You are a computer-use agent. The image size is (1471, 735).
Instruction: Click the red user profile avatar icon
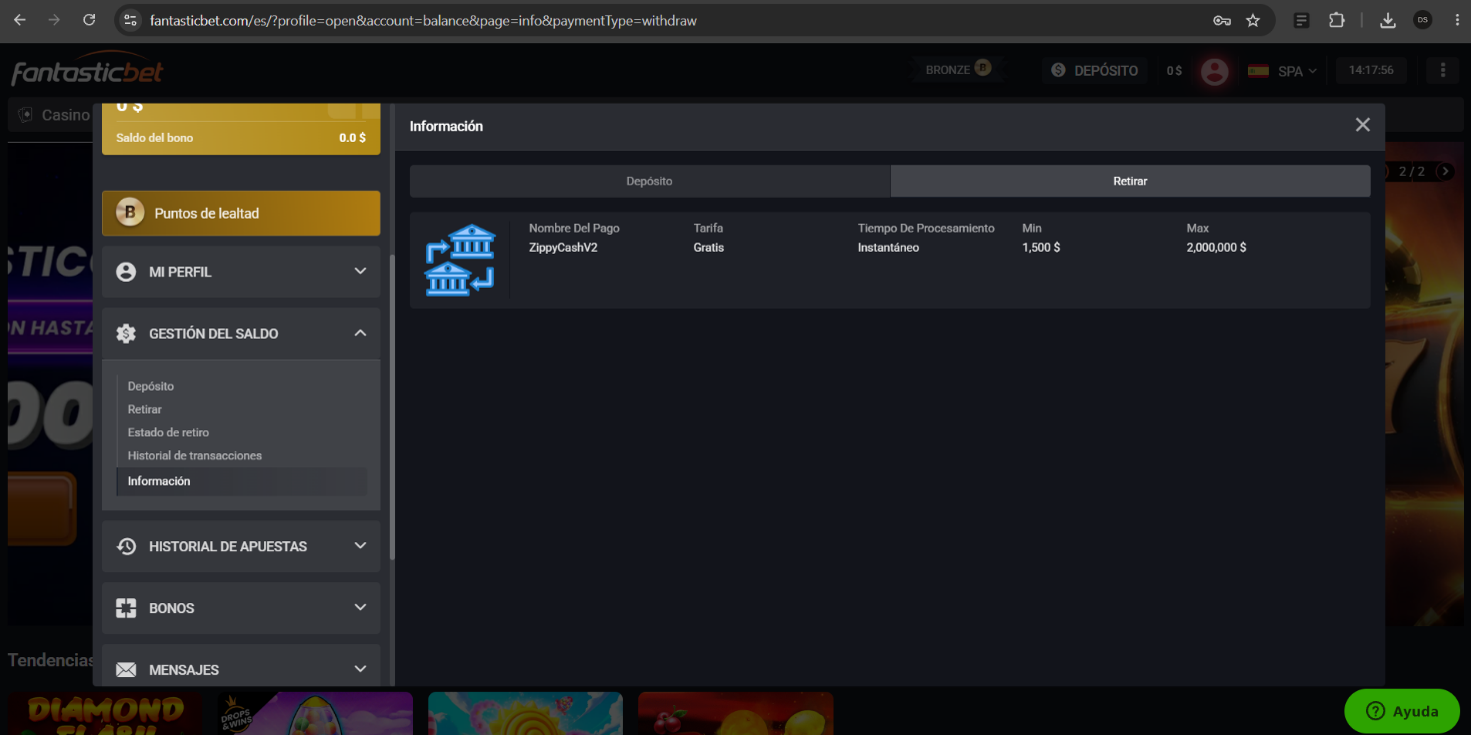(x=1214, y=71)
